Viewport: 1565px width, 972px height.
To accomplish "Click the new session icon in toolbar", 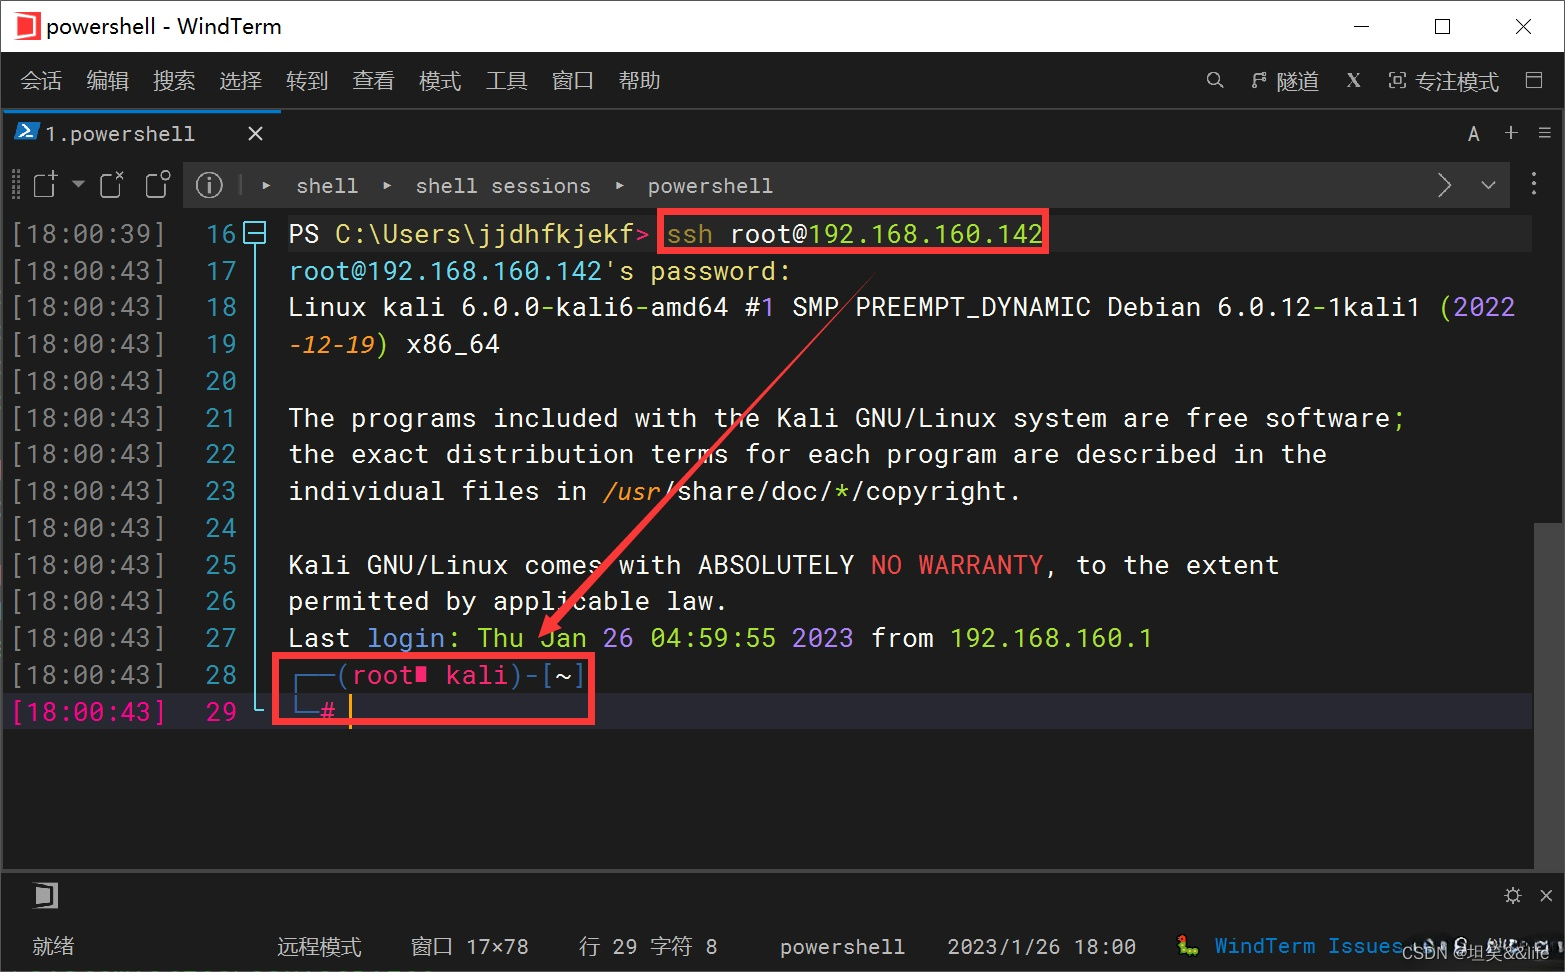I will (x=46, y=185).
